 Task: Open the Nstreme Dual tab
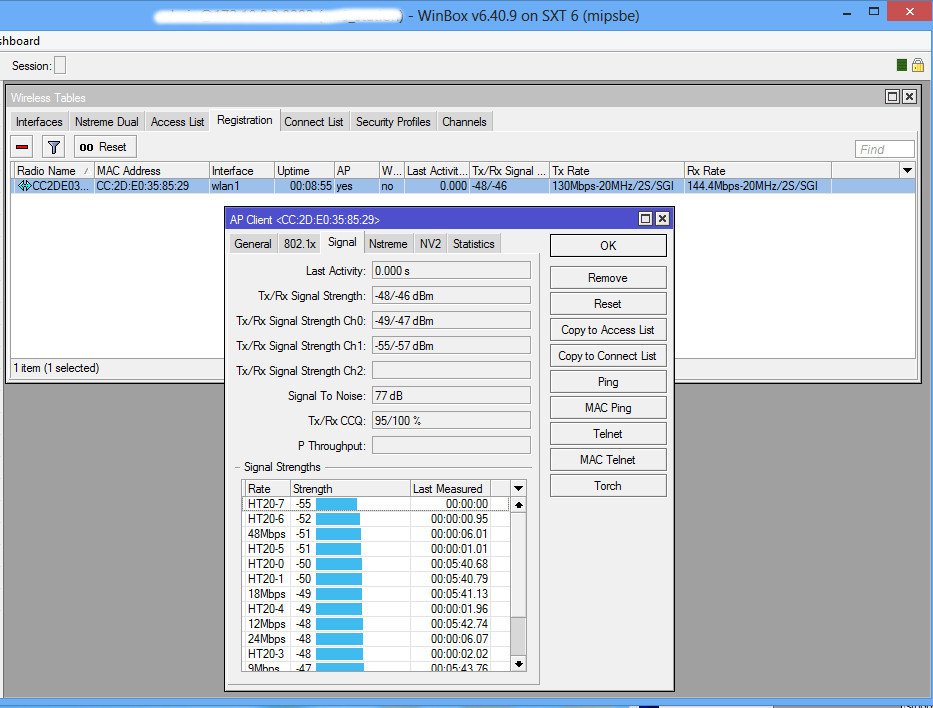click(107, 122)
